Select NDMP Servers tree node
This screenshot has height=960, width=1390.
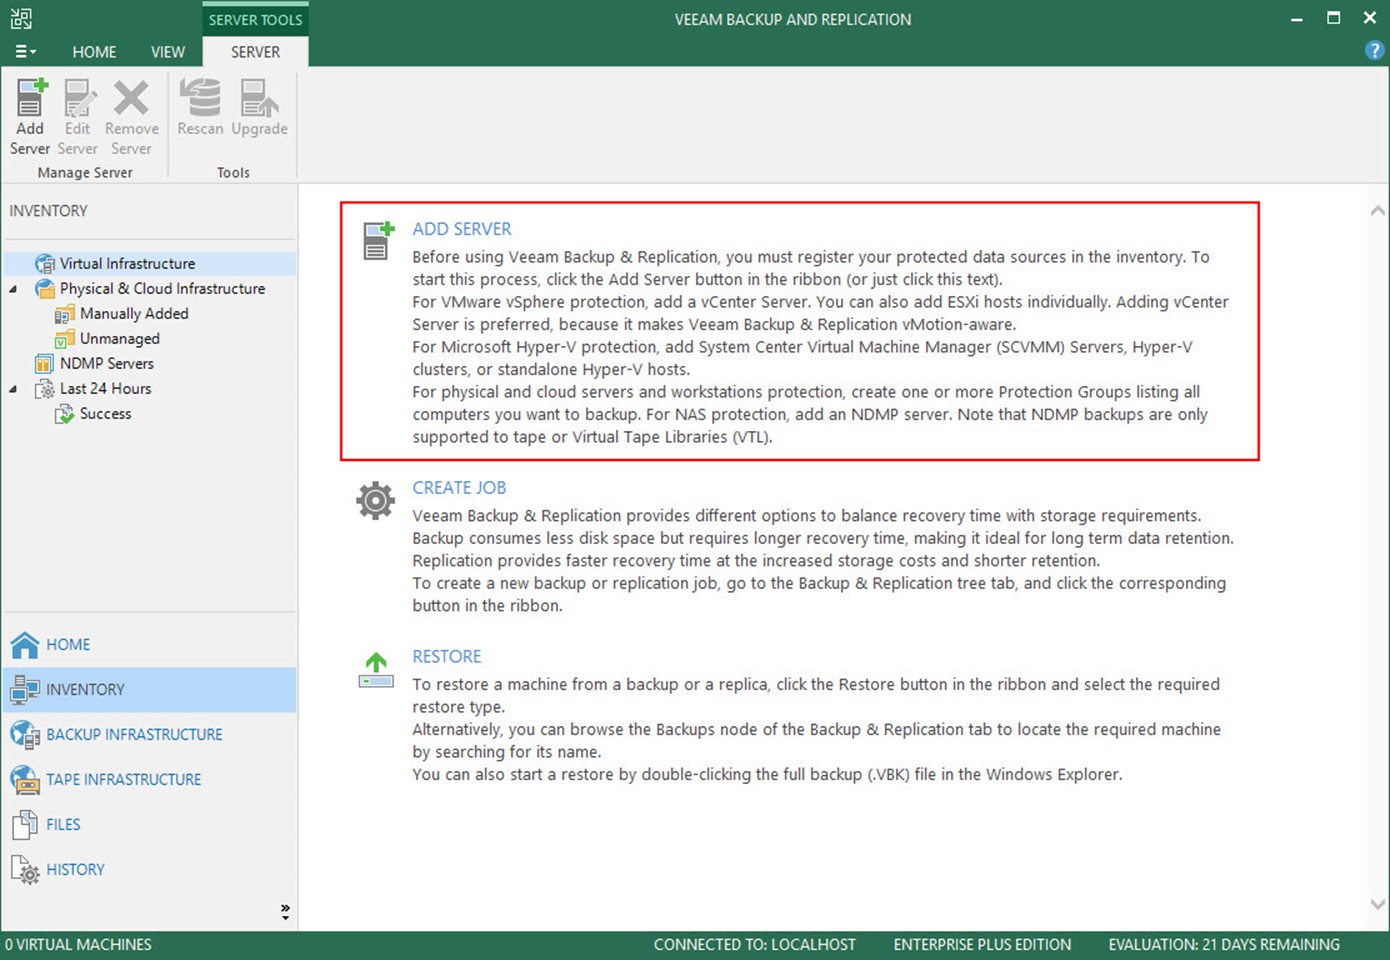[x=106, y=364]
